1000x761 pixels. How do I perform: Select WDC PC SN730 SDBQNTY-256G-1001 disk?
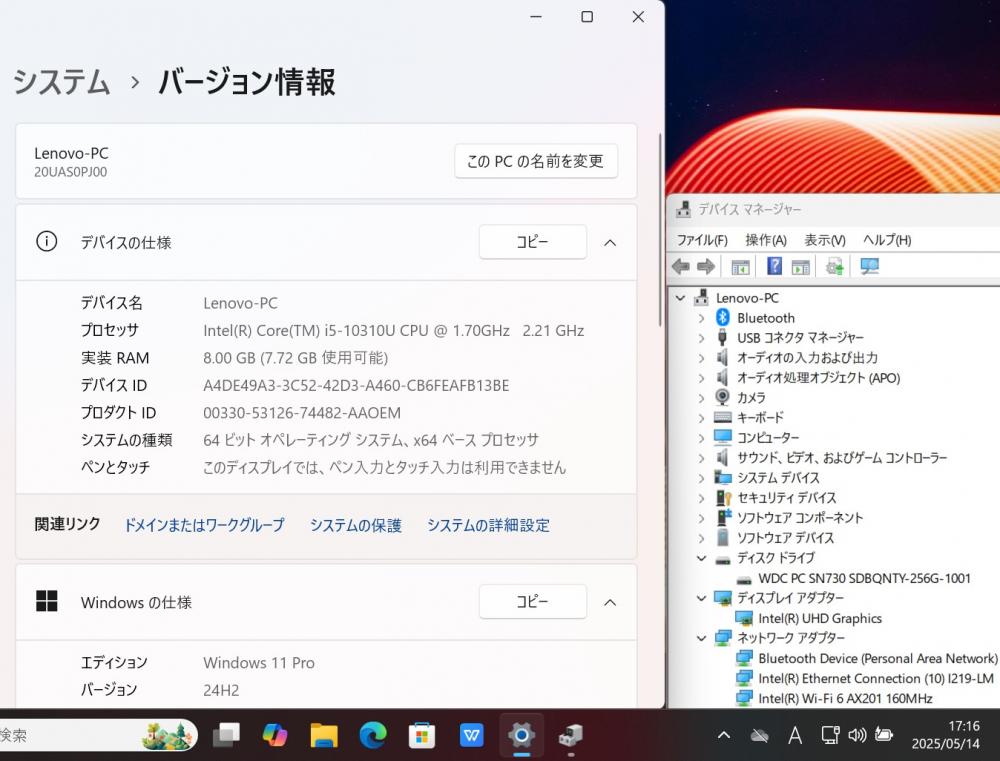point(864,578)
